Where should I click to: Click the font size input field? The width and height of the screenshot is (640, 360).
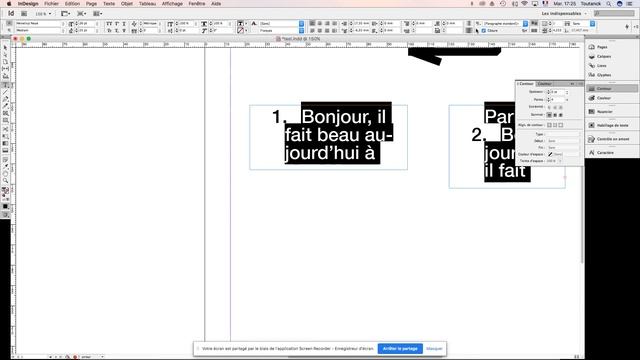pyautogui.click(x=86, y=24)
